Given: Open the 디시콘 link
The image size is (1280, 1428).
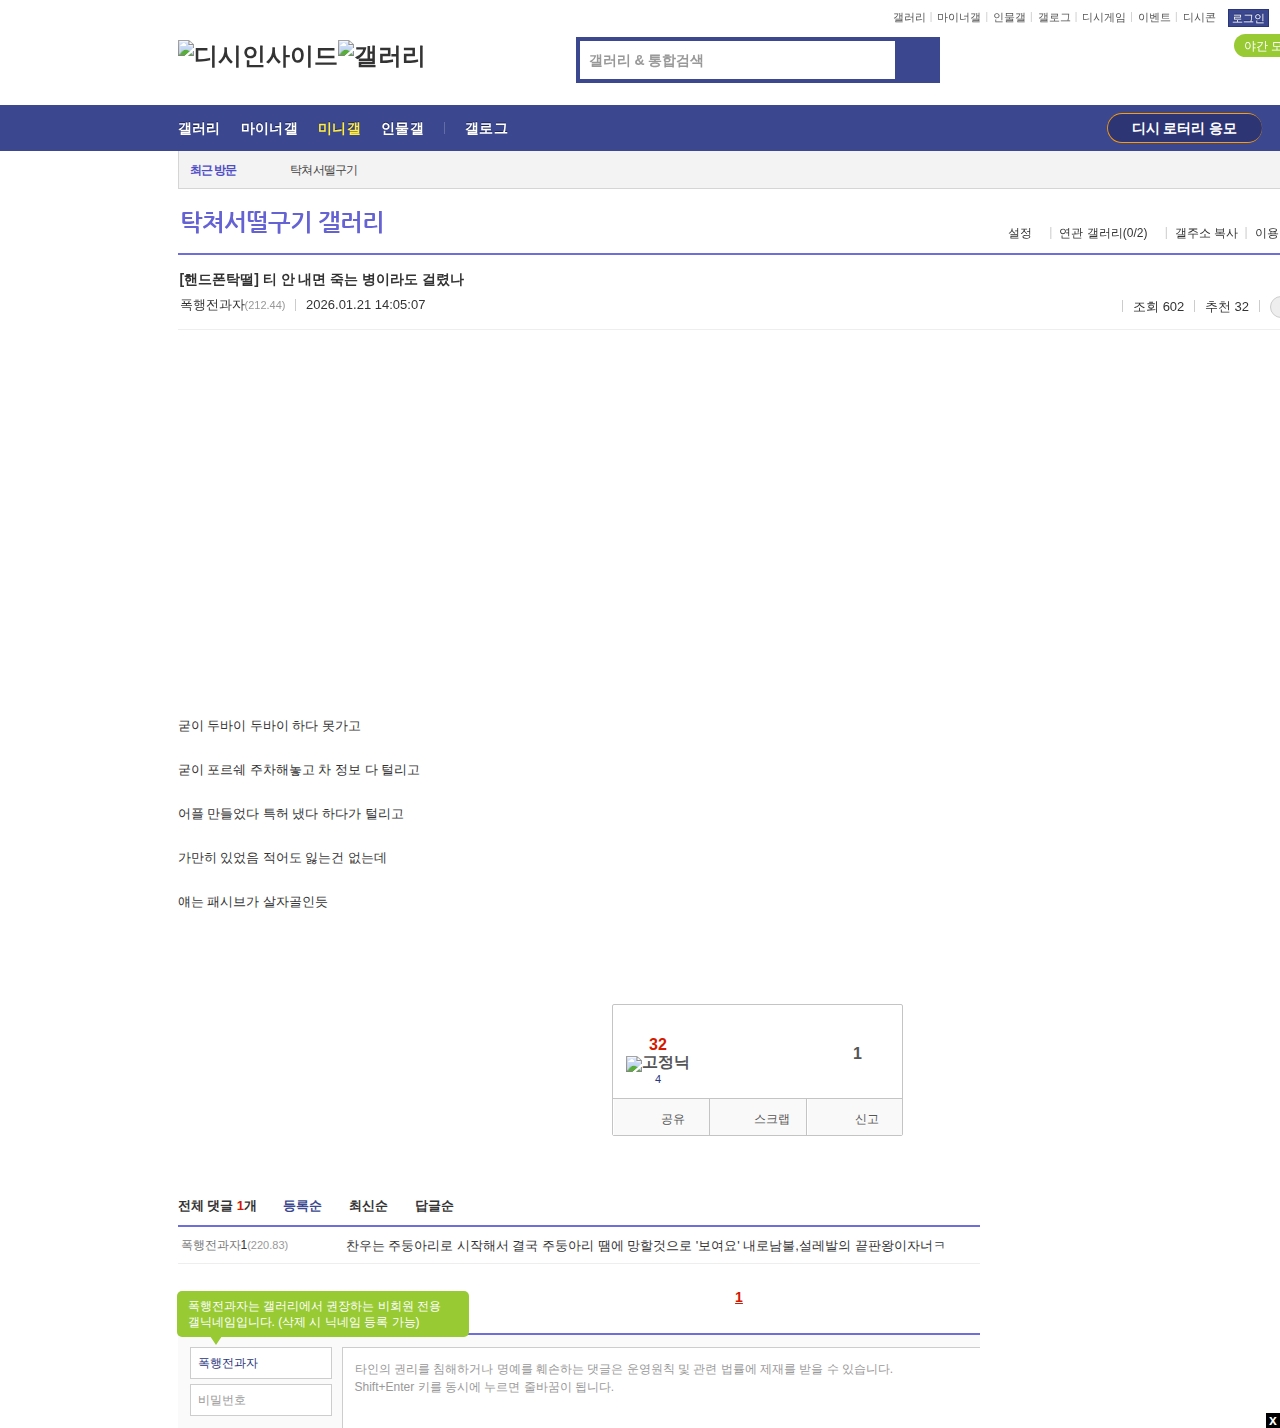Looking at the screenshot, I should pyautogui.click(x=1199, y=18).
